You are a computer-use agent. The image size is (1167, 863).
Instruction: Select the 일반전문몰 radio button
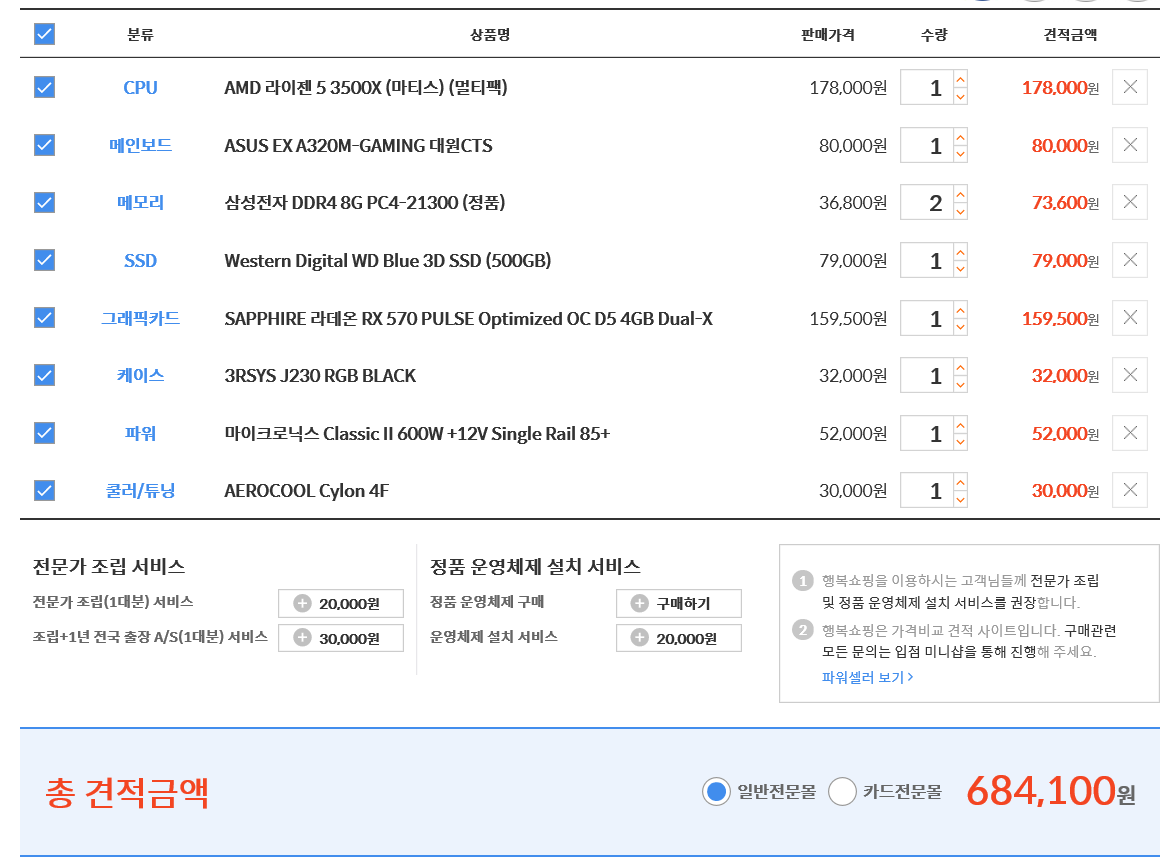tap(716, 792)
